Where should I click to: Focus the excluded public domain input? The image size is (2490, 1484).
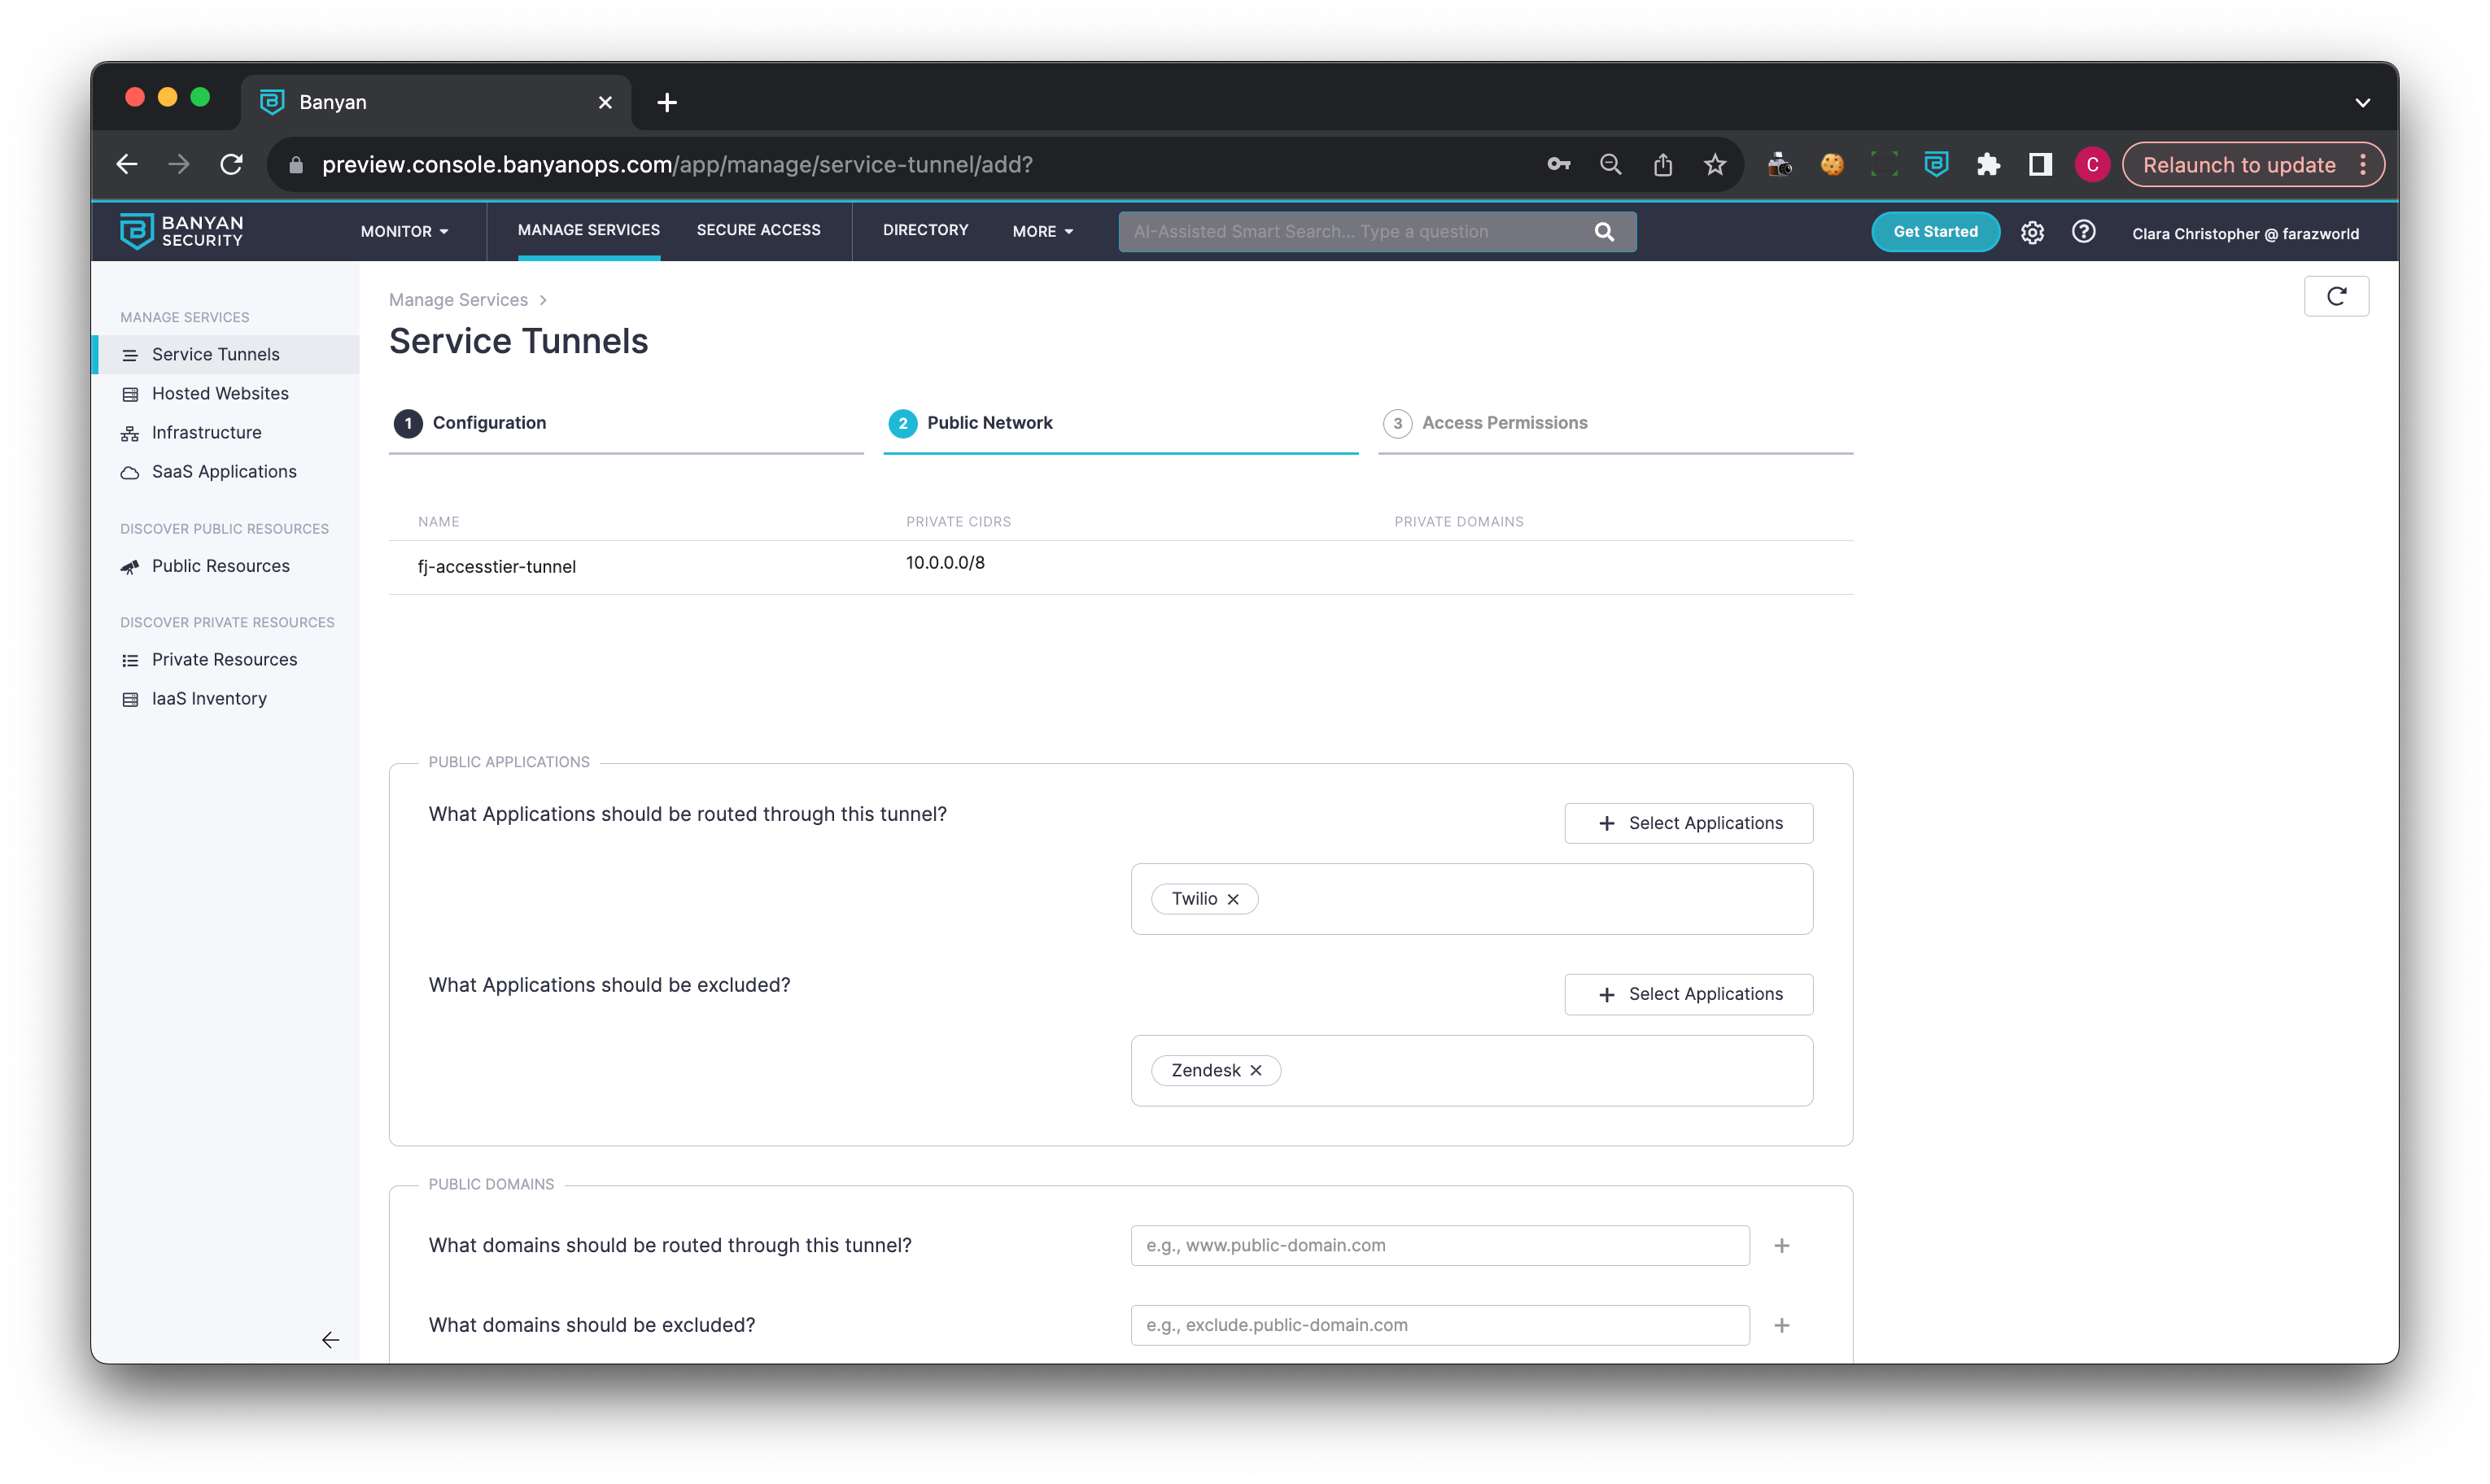(x=1439, y=1325)
